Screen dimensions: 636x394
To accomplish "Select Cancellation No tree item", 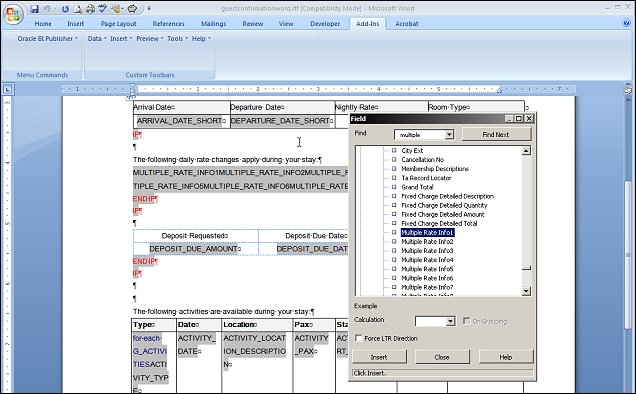I will pos(422,160).
